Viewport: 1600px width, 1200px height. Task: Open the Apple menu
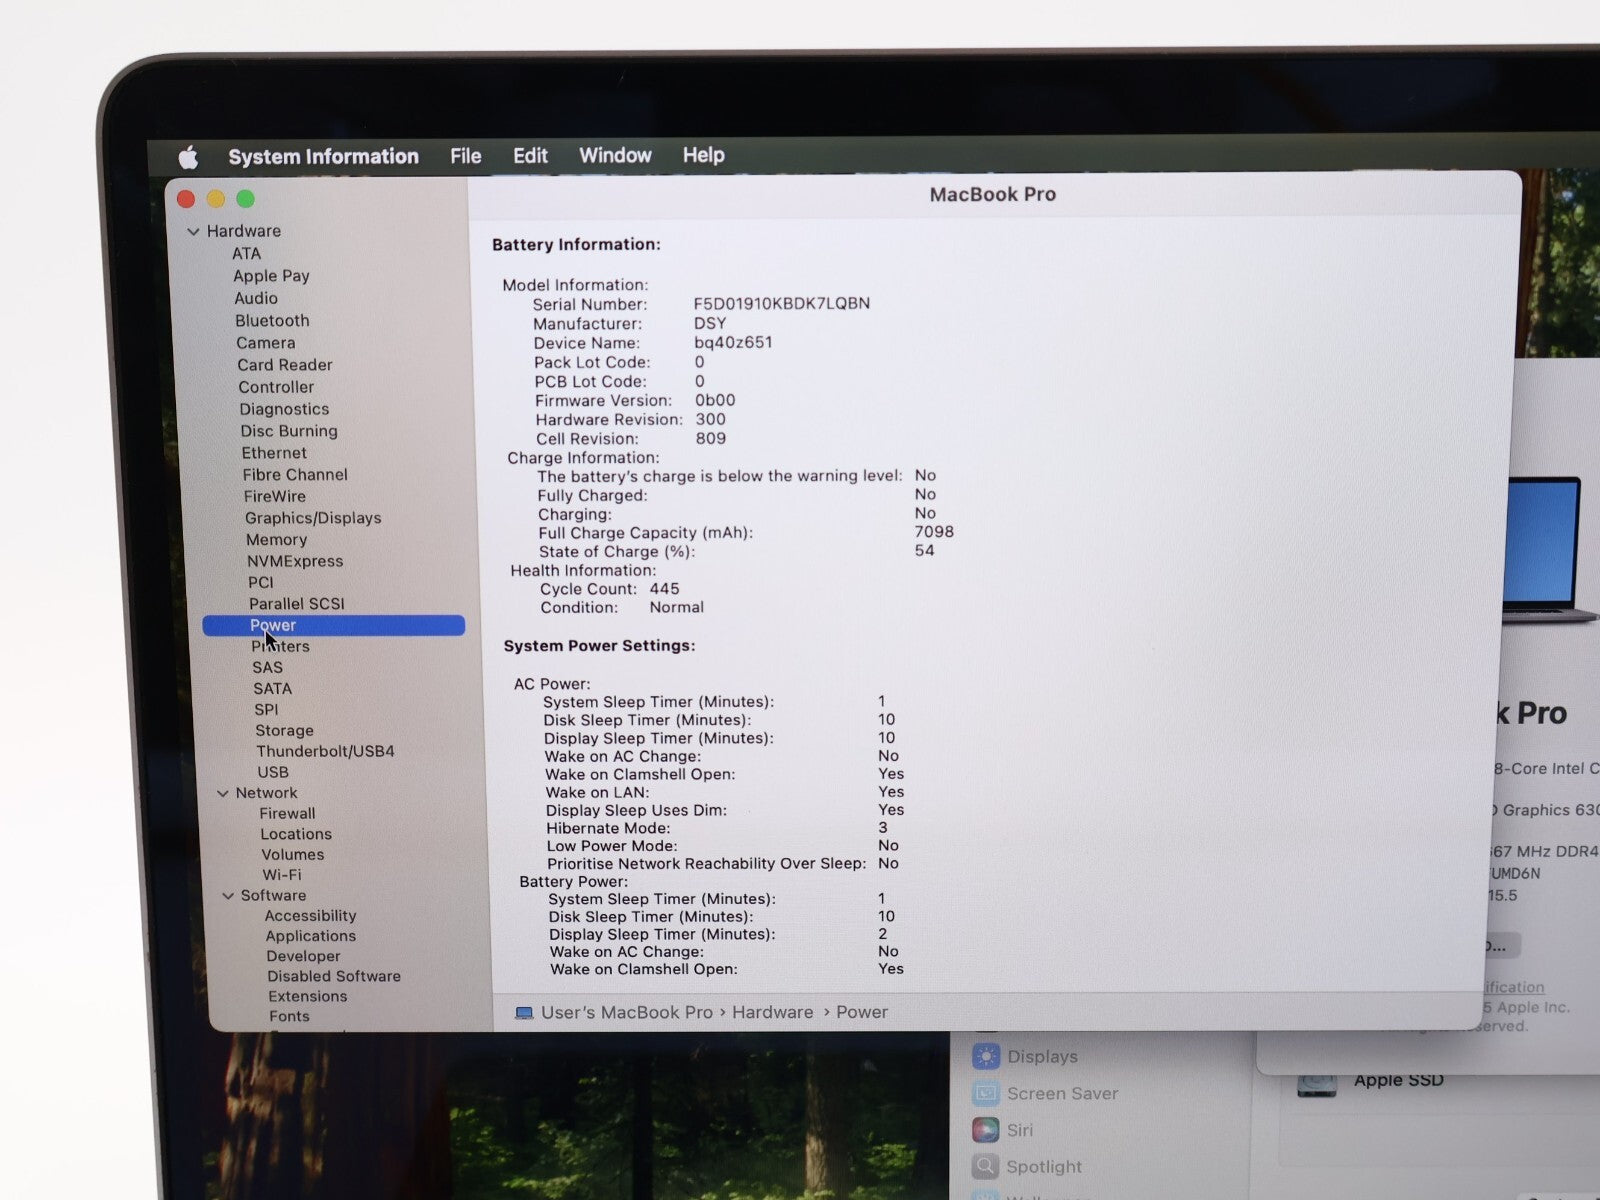click(x=188, y=157)
